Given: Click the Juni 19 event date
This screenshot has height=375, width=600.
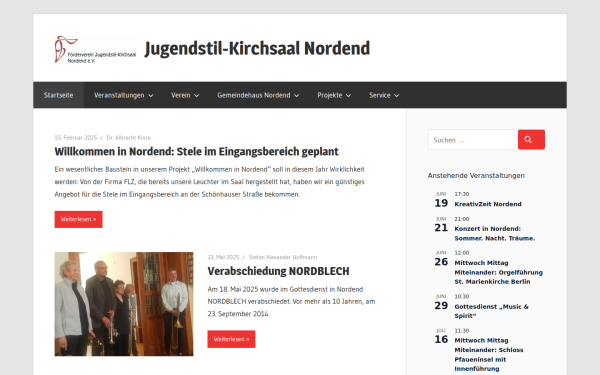Looking at the screenshot, I should coord(441,200).
